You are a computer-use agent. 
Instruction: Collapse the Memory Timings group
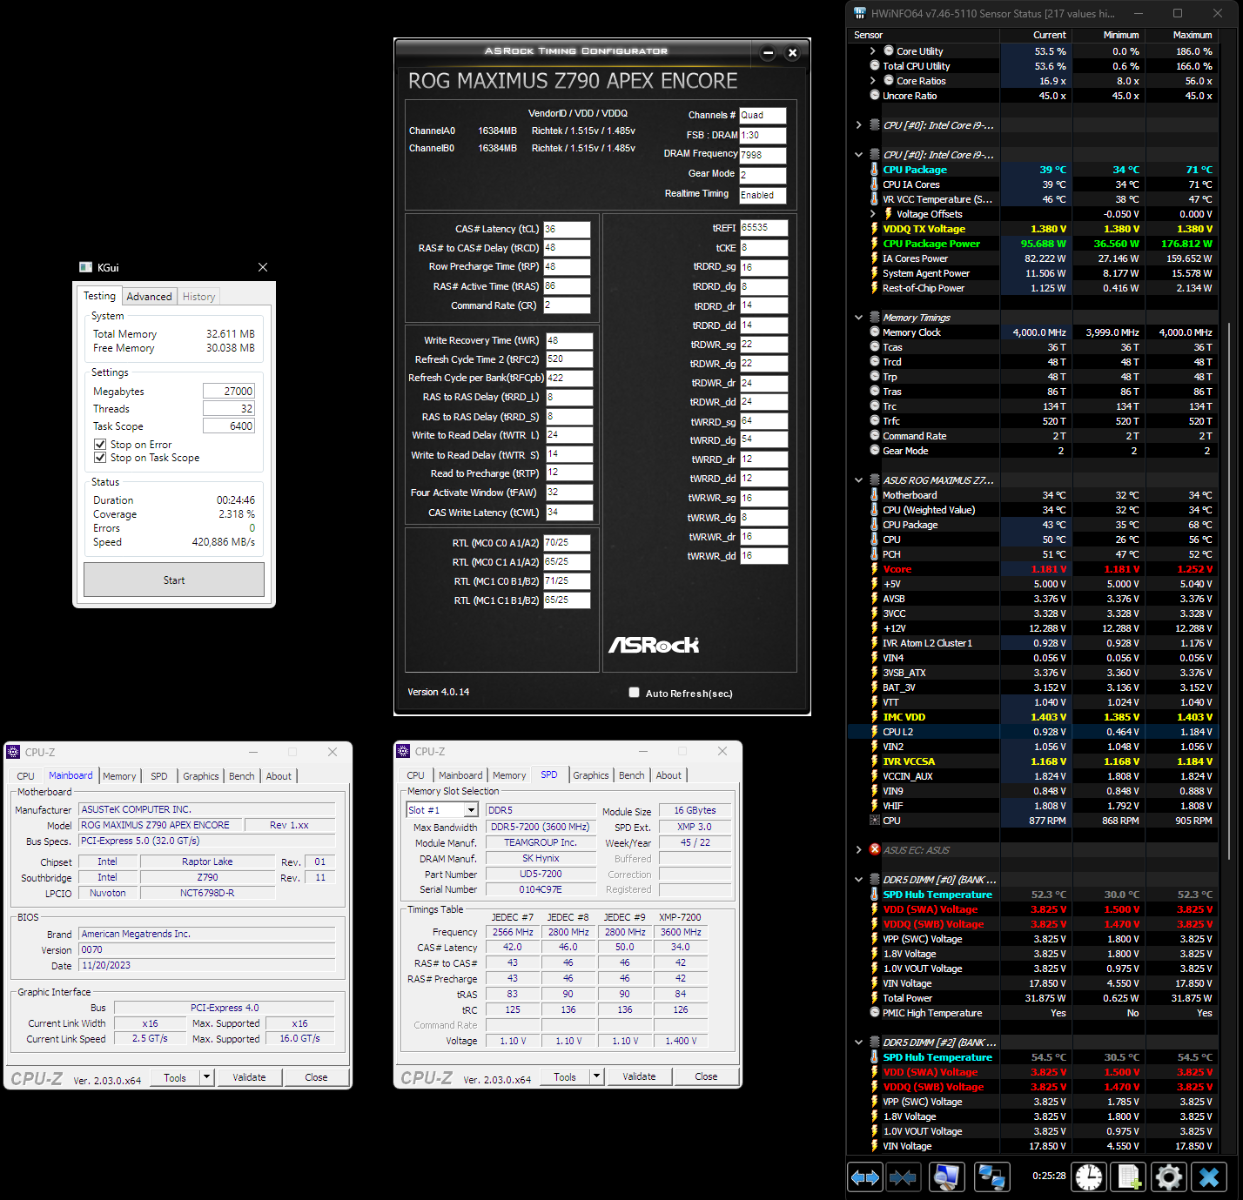[859, 318]
